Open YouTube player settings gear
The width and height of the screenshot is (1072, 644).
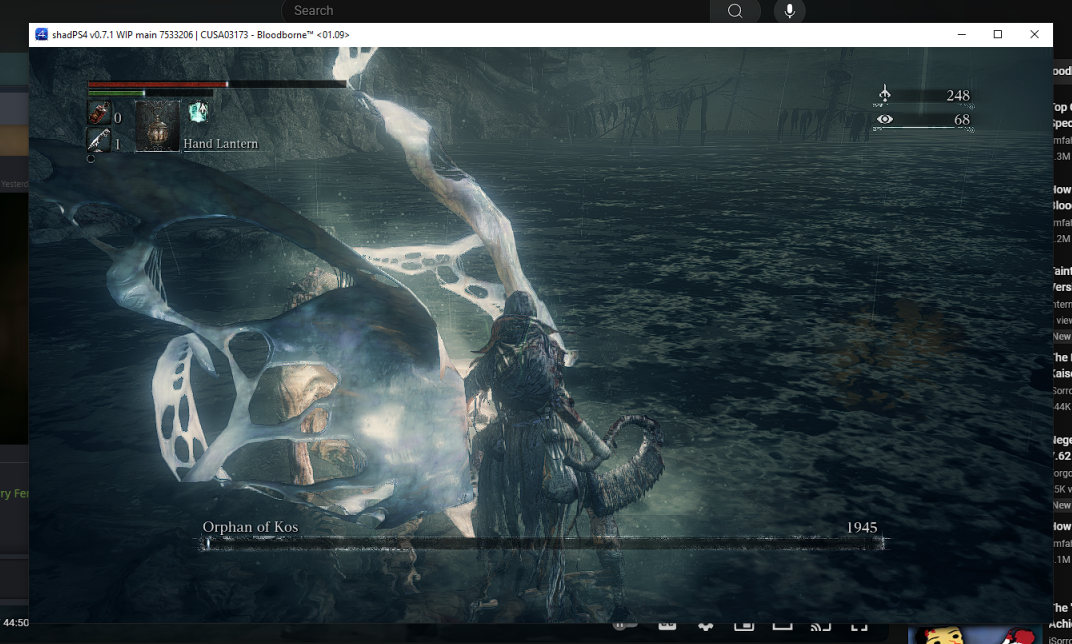pos(706,626)
